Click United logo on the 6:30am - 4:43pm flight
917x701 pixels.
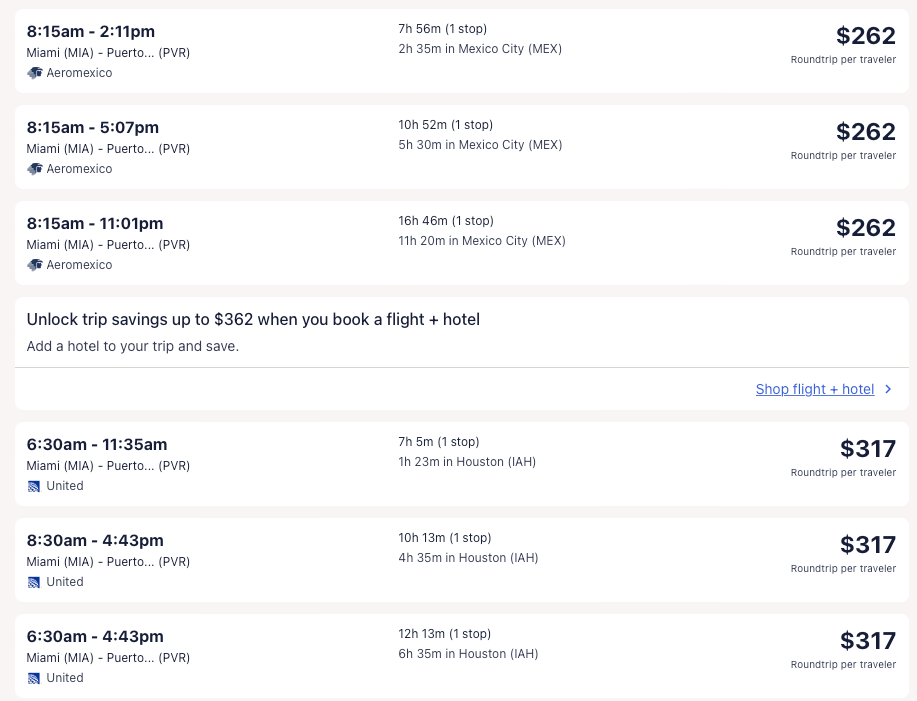pos(34,678)
